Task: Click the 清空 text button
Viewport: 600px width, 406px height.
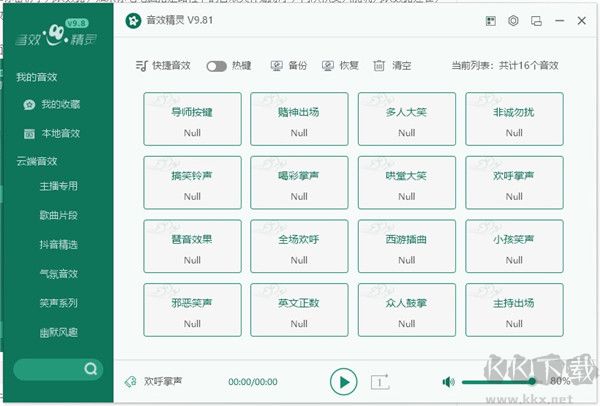Action: click(x=401, y=66)
